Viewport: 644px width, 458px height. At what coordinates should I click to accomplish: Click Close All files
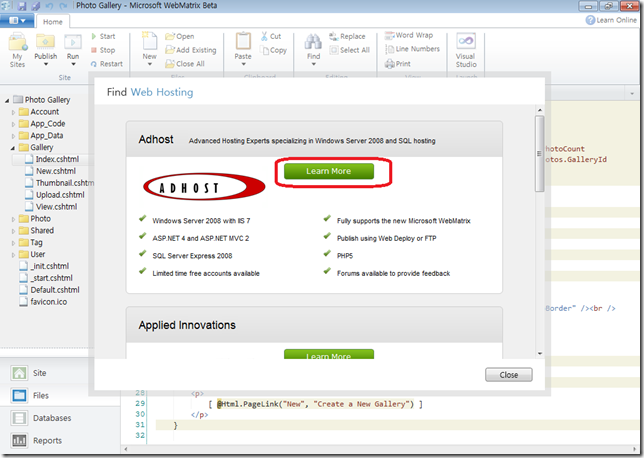click(x=185, y=64)
